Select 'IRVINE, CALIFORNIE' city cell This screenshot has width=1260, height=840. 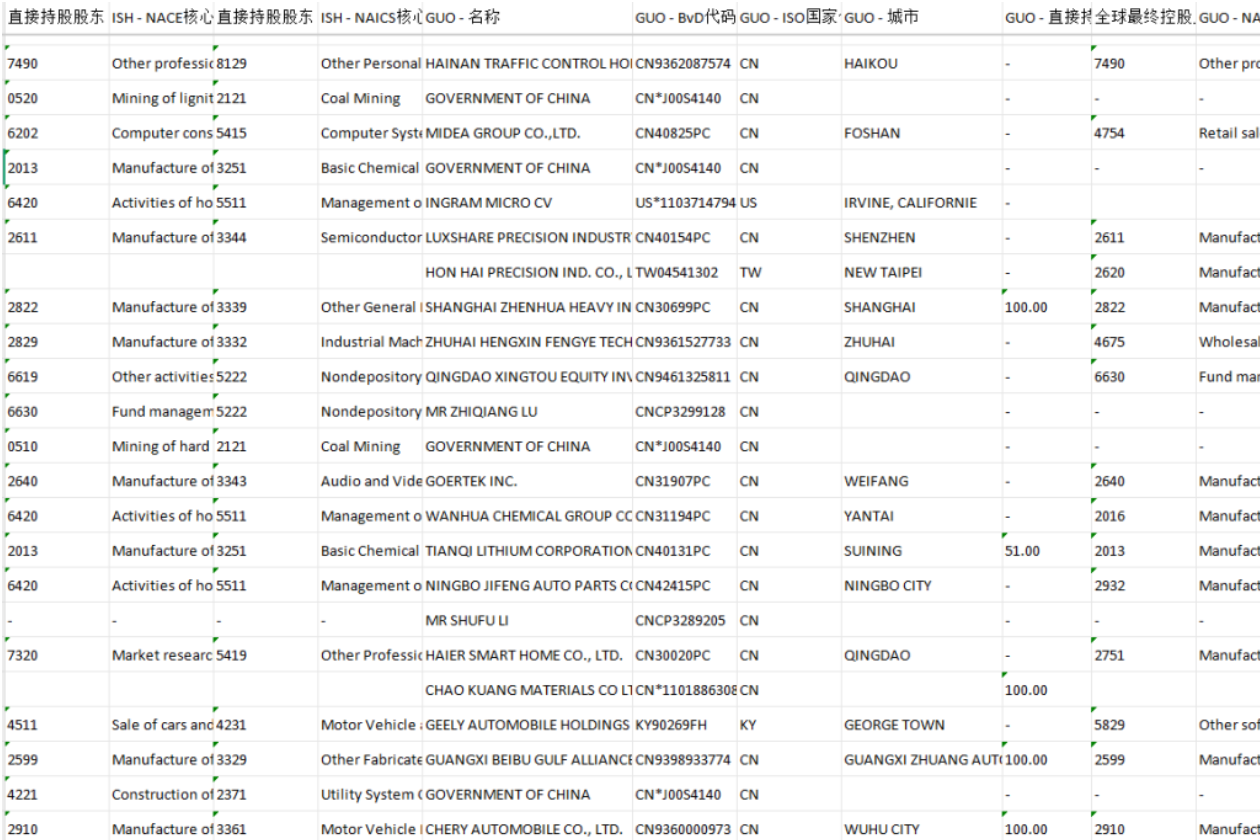click(922, 203)
